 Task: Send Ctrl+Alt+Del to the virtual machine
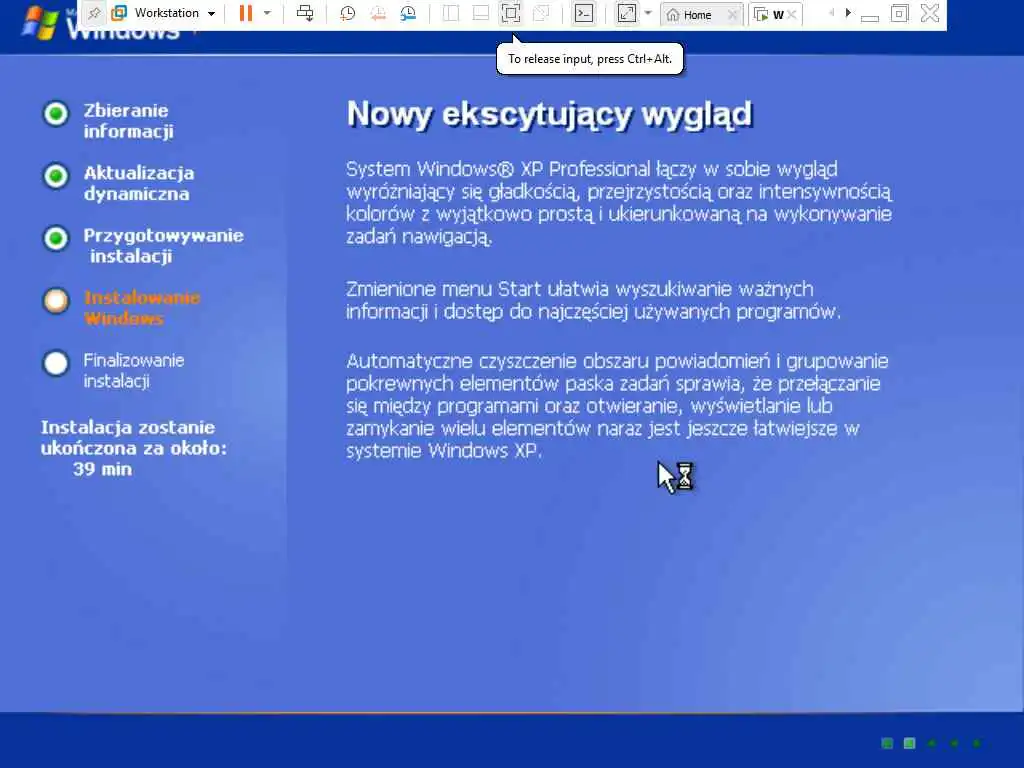pyautogui.click(x=305, y=13)
